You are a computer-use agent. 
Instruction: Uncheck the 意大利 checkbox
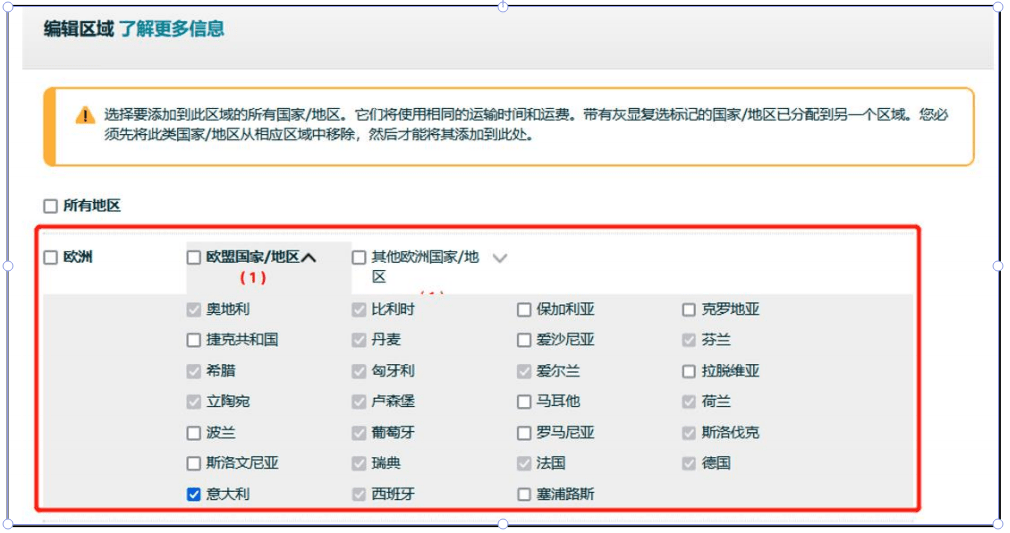pos(194,494)
